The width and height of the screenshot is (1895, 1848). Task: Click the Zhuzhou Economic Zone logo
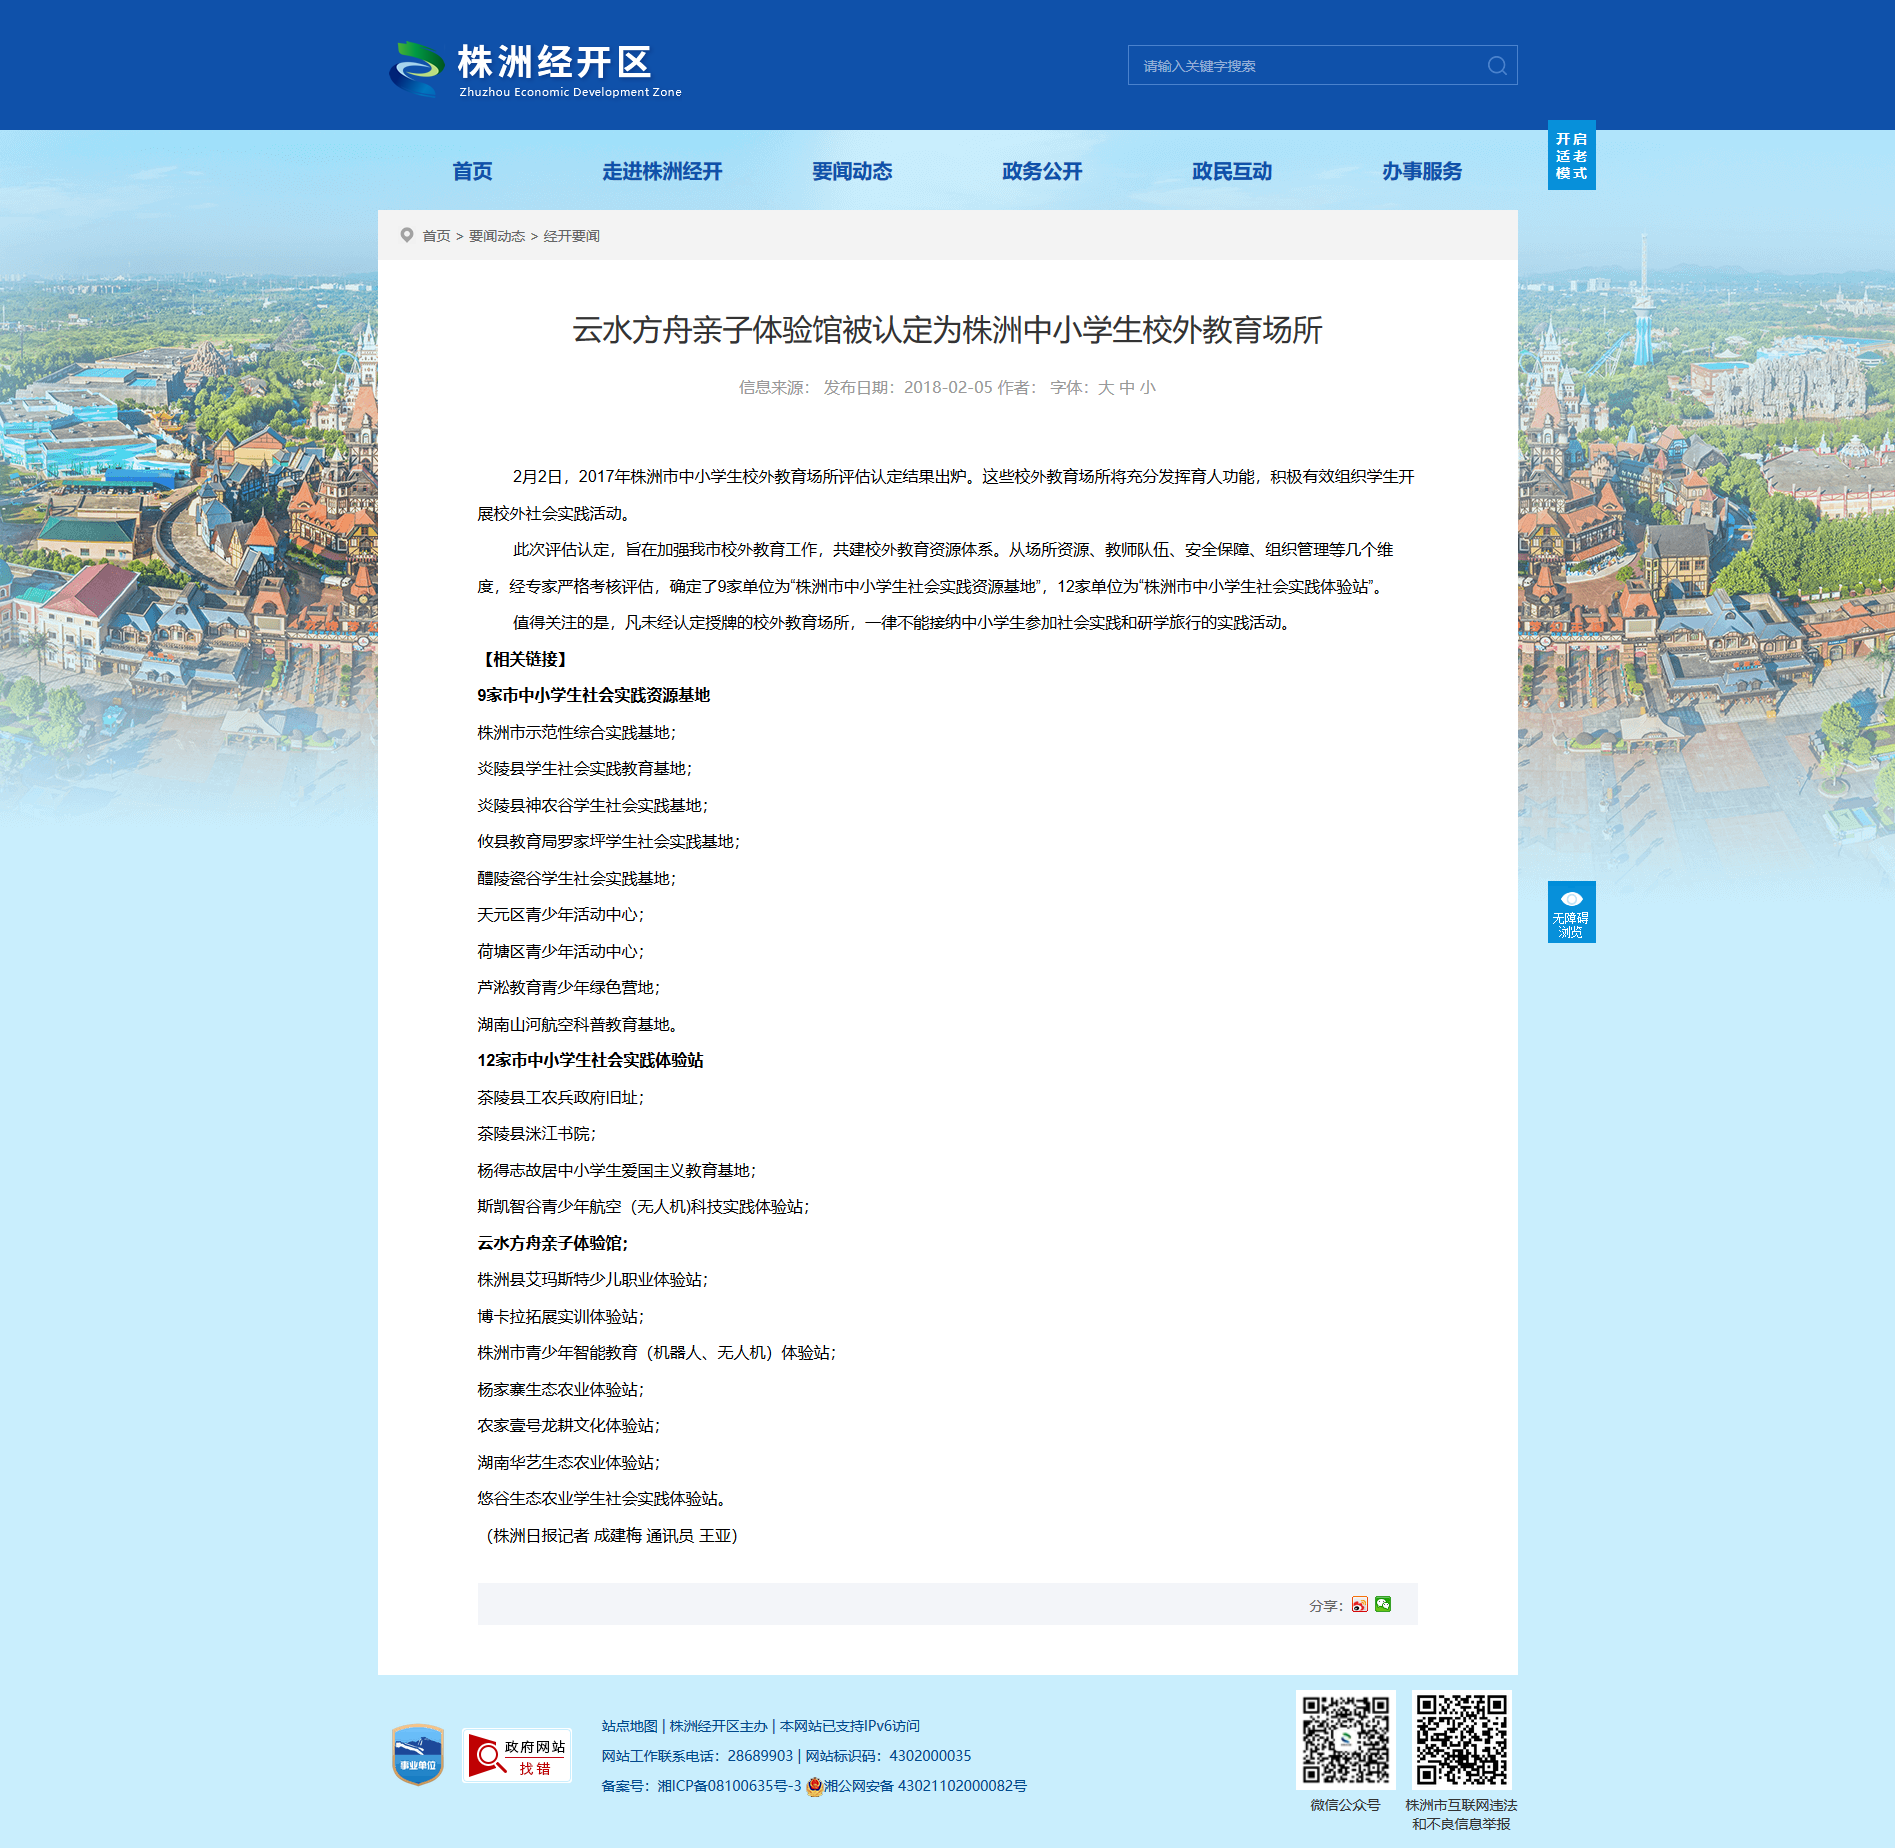536,68
